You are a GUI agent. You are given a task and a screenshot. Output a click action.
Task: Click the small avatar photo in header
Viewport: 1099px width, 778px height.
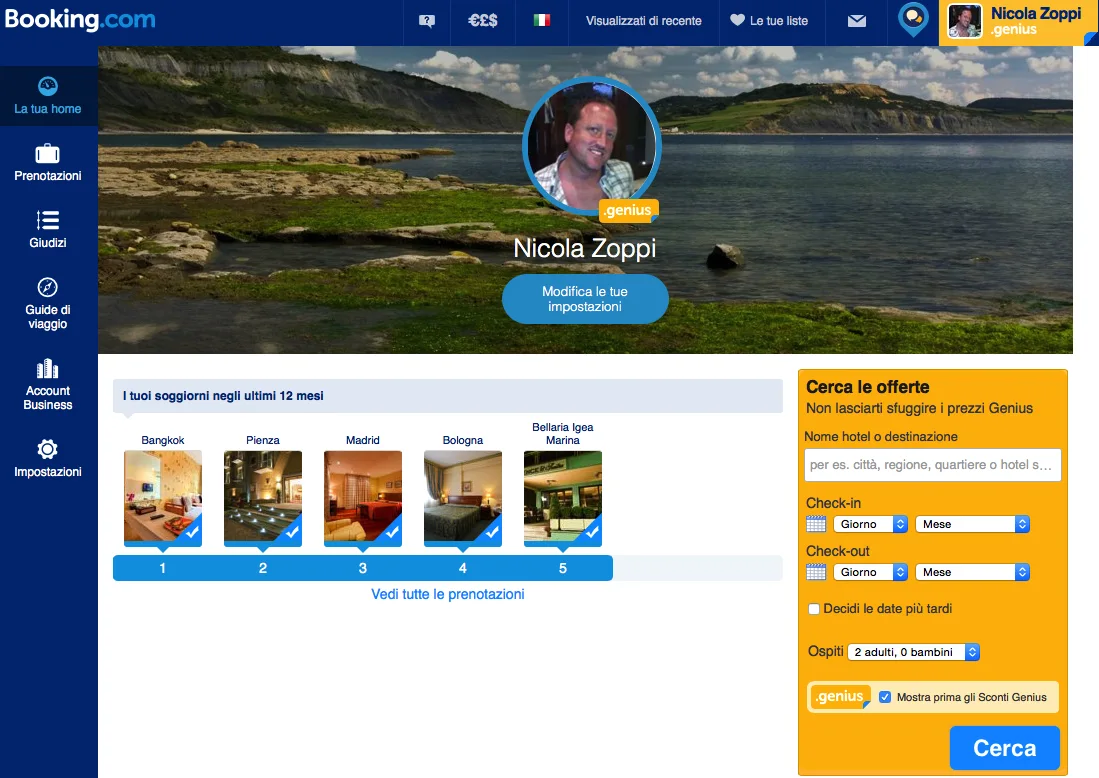tap(964, 21)
